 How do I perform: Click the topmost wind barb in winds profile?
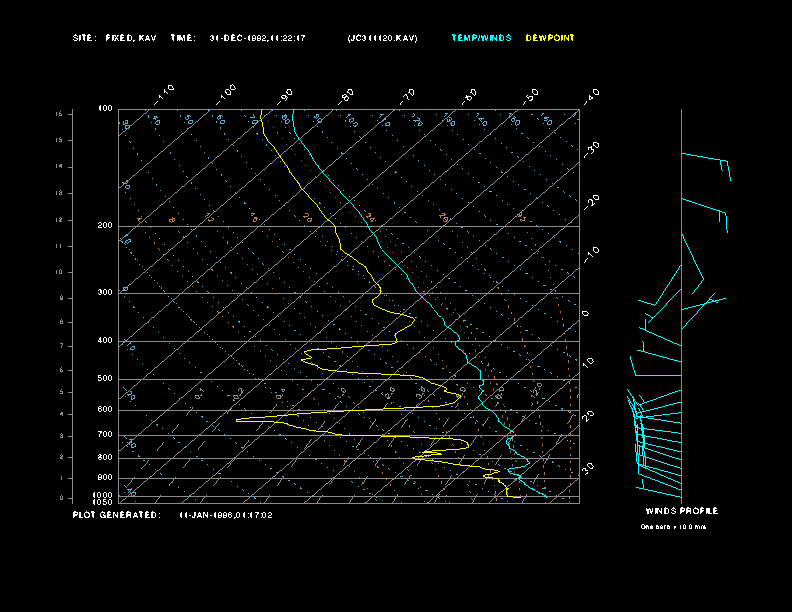click(706, 162)
